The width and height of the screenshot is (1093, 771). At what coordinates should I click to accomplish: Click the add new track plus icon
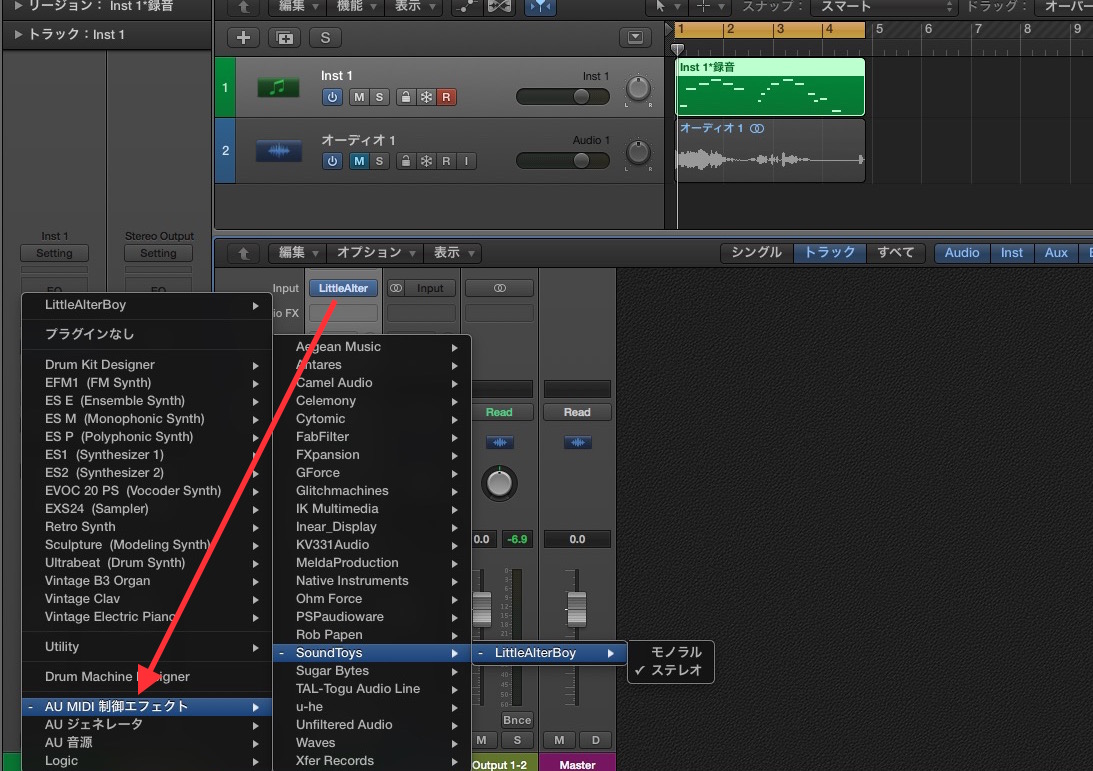[243, 38]
